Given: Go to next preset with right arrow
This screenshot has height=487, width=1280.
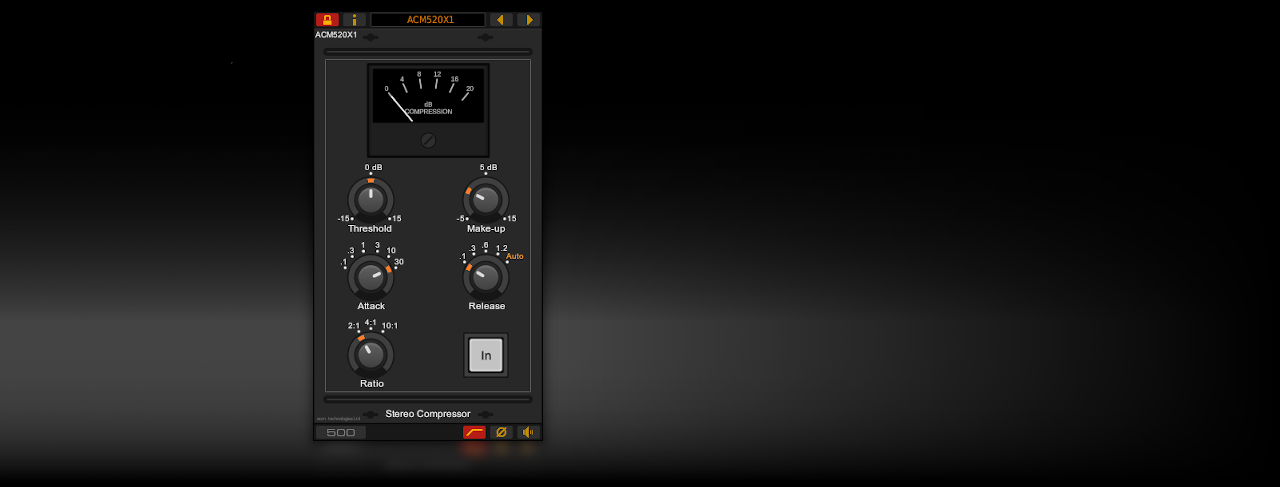Looking at the screenshot, I should click(528, 20).
